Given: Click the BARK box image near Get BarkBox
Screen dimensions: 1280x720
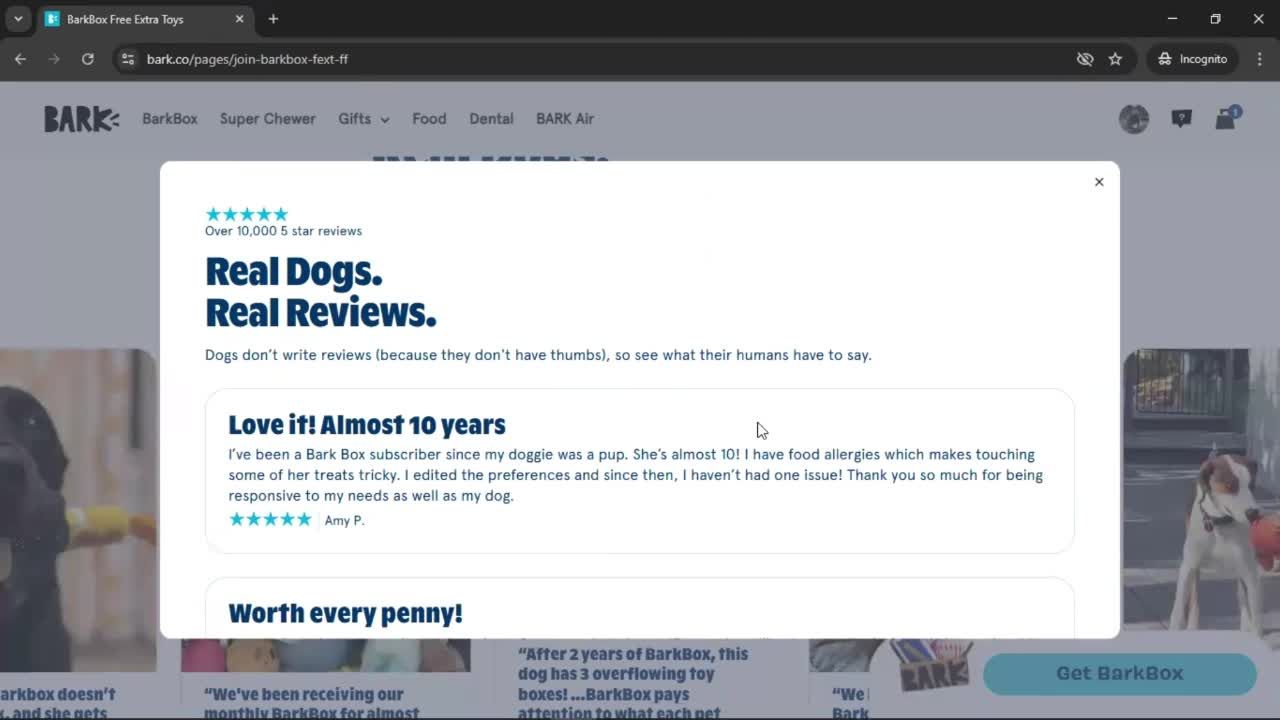Looking at the screenshot, I should tap(934, 667).
